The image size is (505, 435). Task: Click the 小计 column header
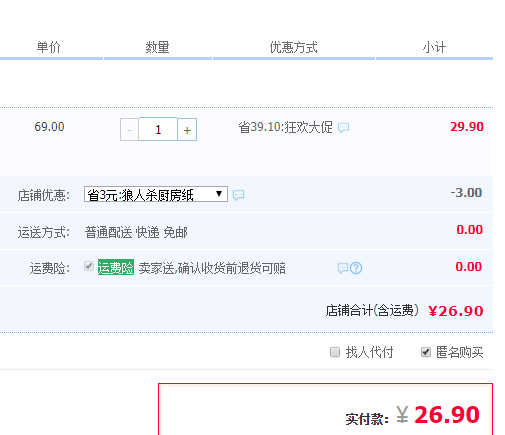coord(434,47)
